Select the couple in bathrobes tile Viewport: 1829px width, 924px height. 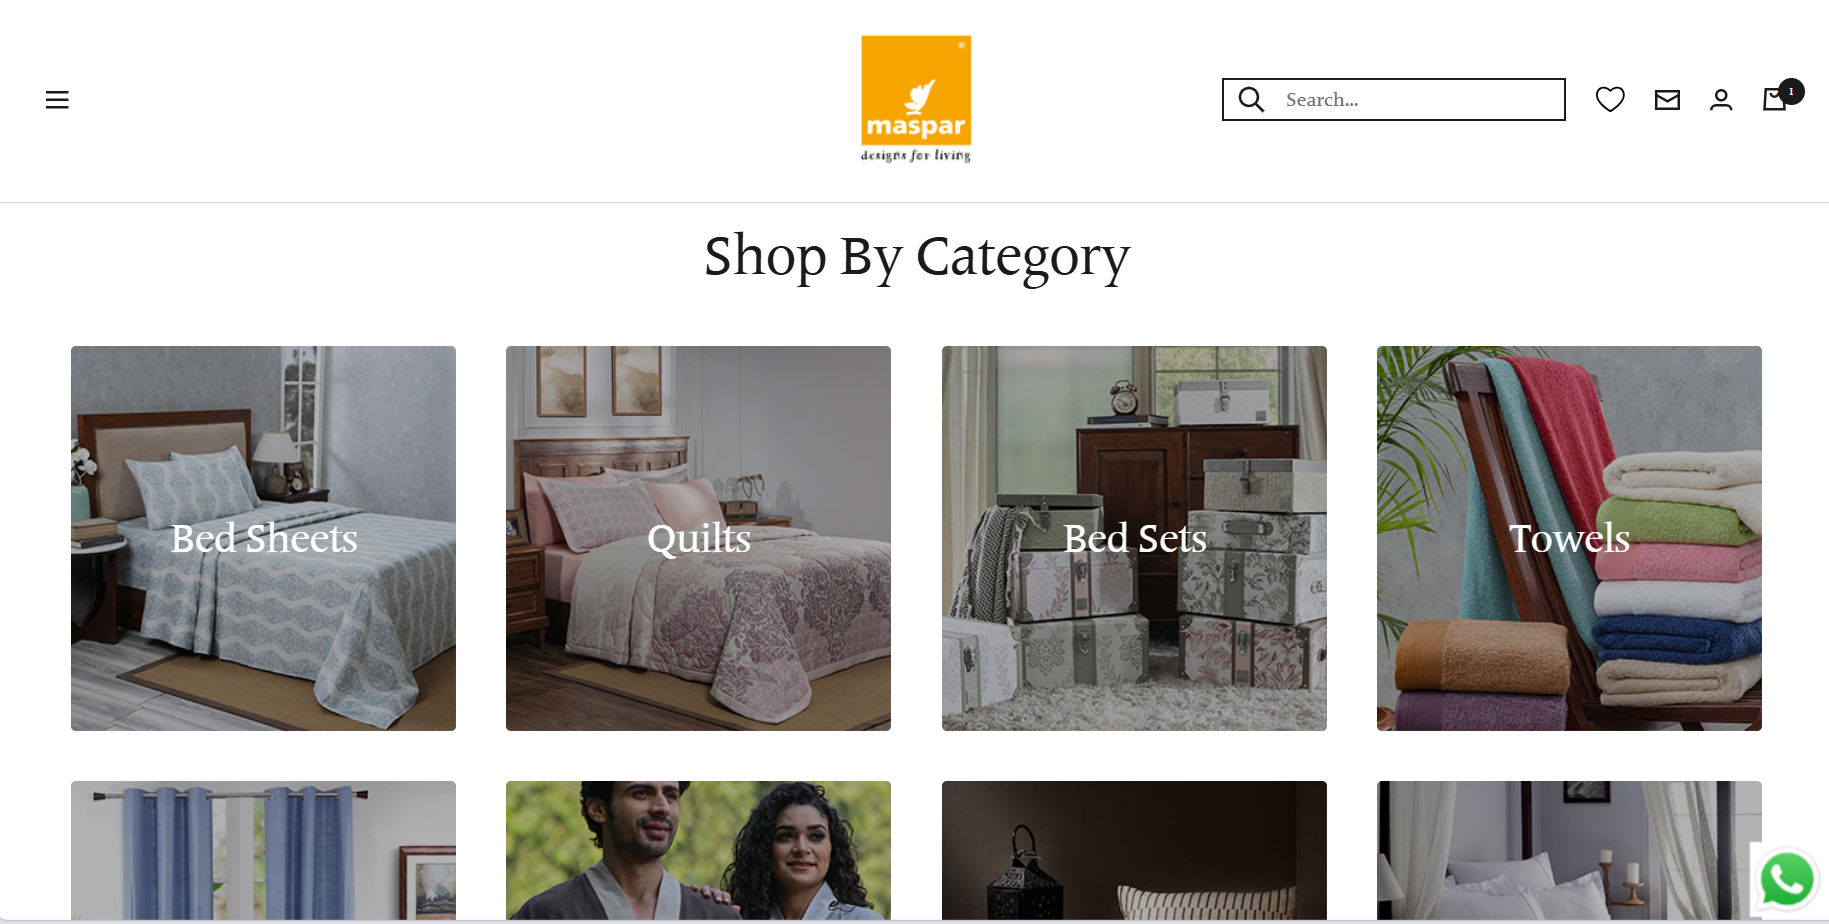(x=698, y=851)
